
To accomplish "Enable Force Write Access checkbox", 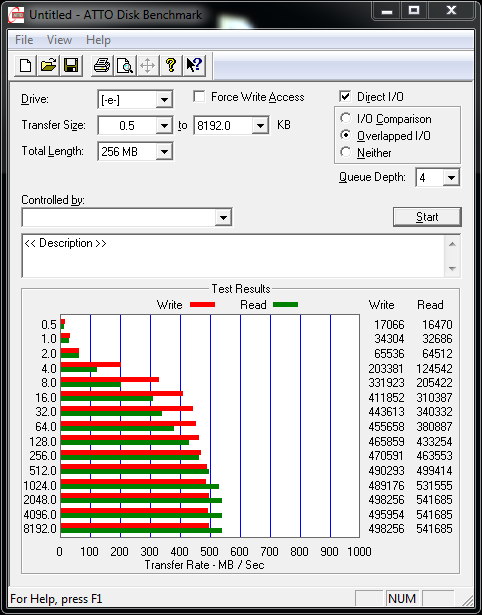I will coord(199,96).
